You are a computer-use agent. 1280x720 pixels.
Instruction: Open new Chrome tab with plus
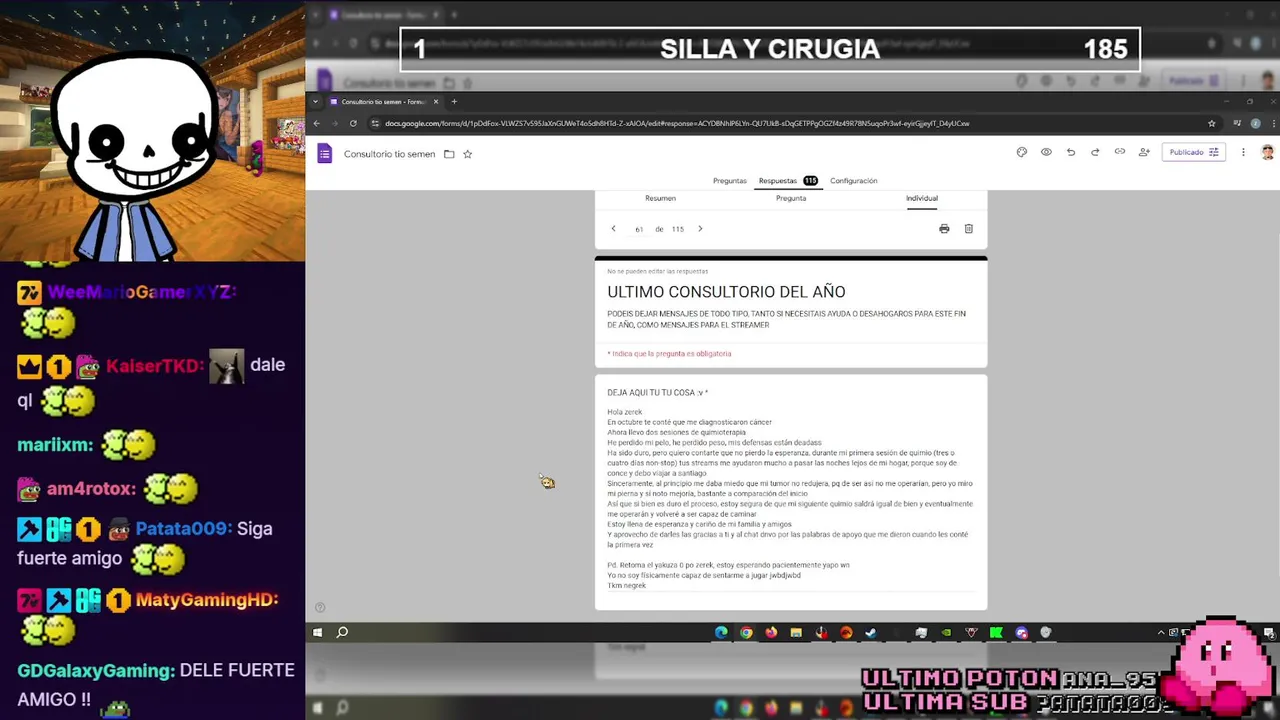pyautogui.click(x=454, y=101)
